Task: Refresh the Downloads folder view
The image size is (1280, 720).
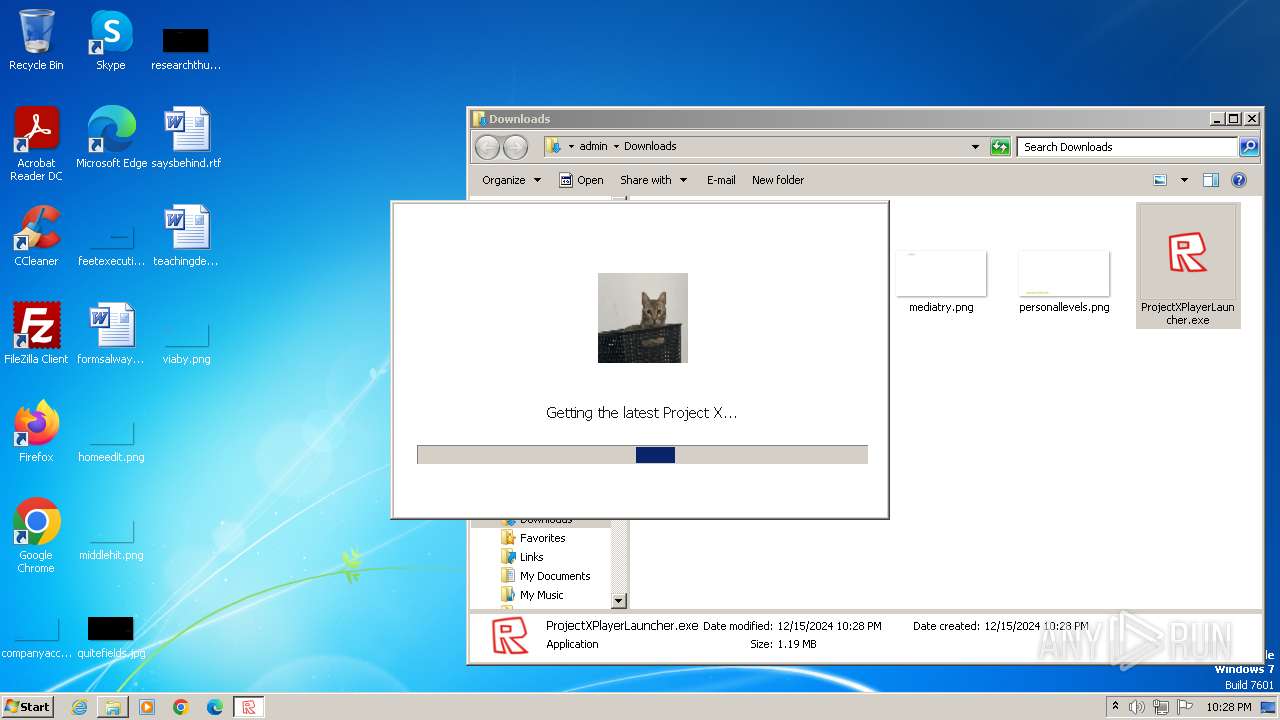Action: [1000, 147]
